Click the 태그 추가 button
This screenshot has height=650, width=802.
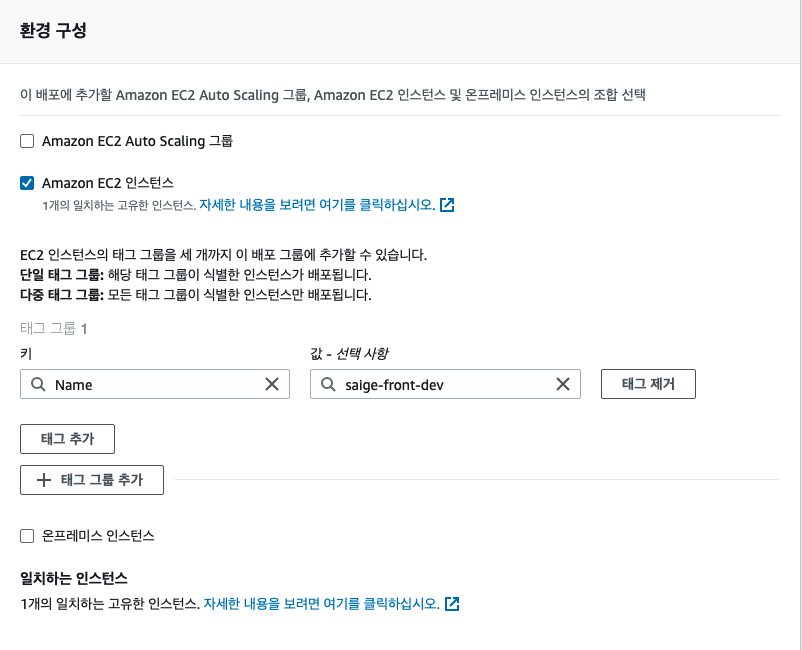click(68, 439)
